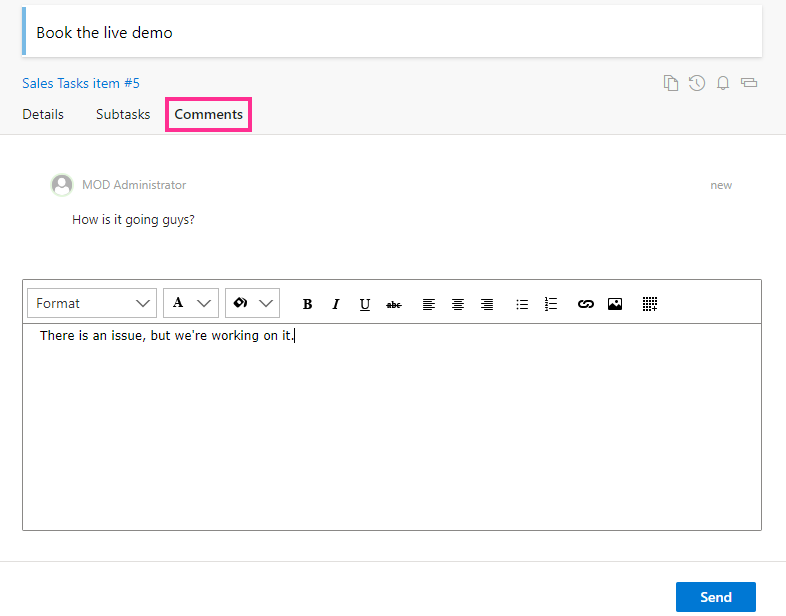Switch to the Details tab
786x616 pixels.
pyautogui.click(x=43, y=114)
